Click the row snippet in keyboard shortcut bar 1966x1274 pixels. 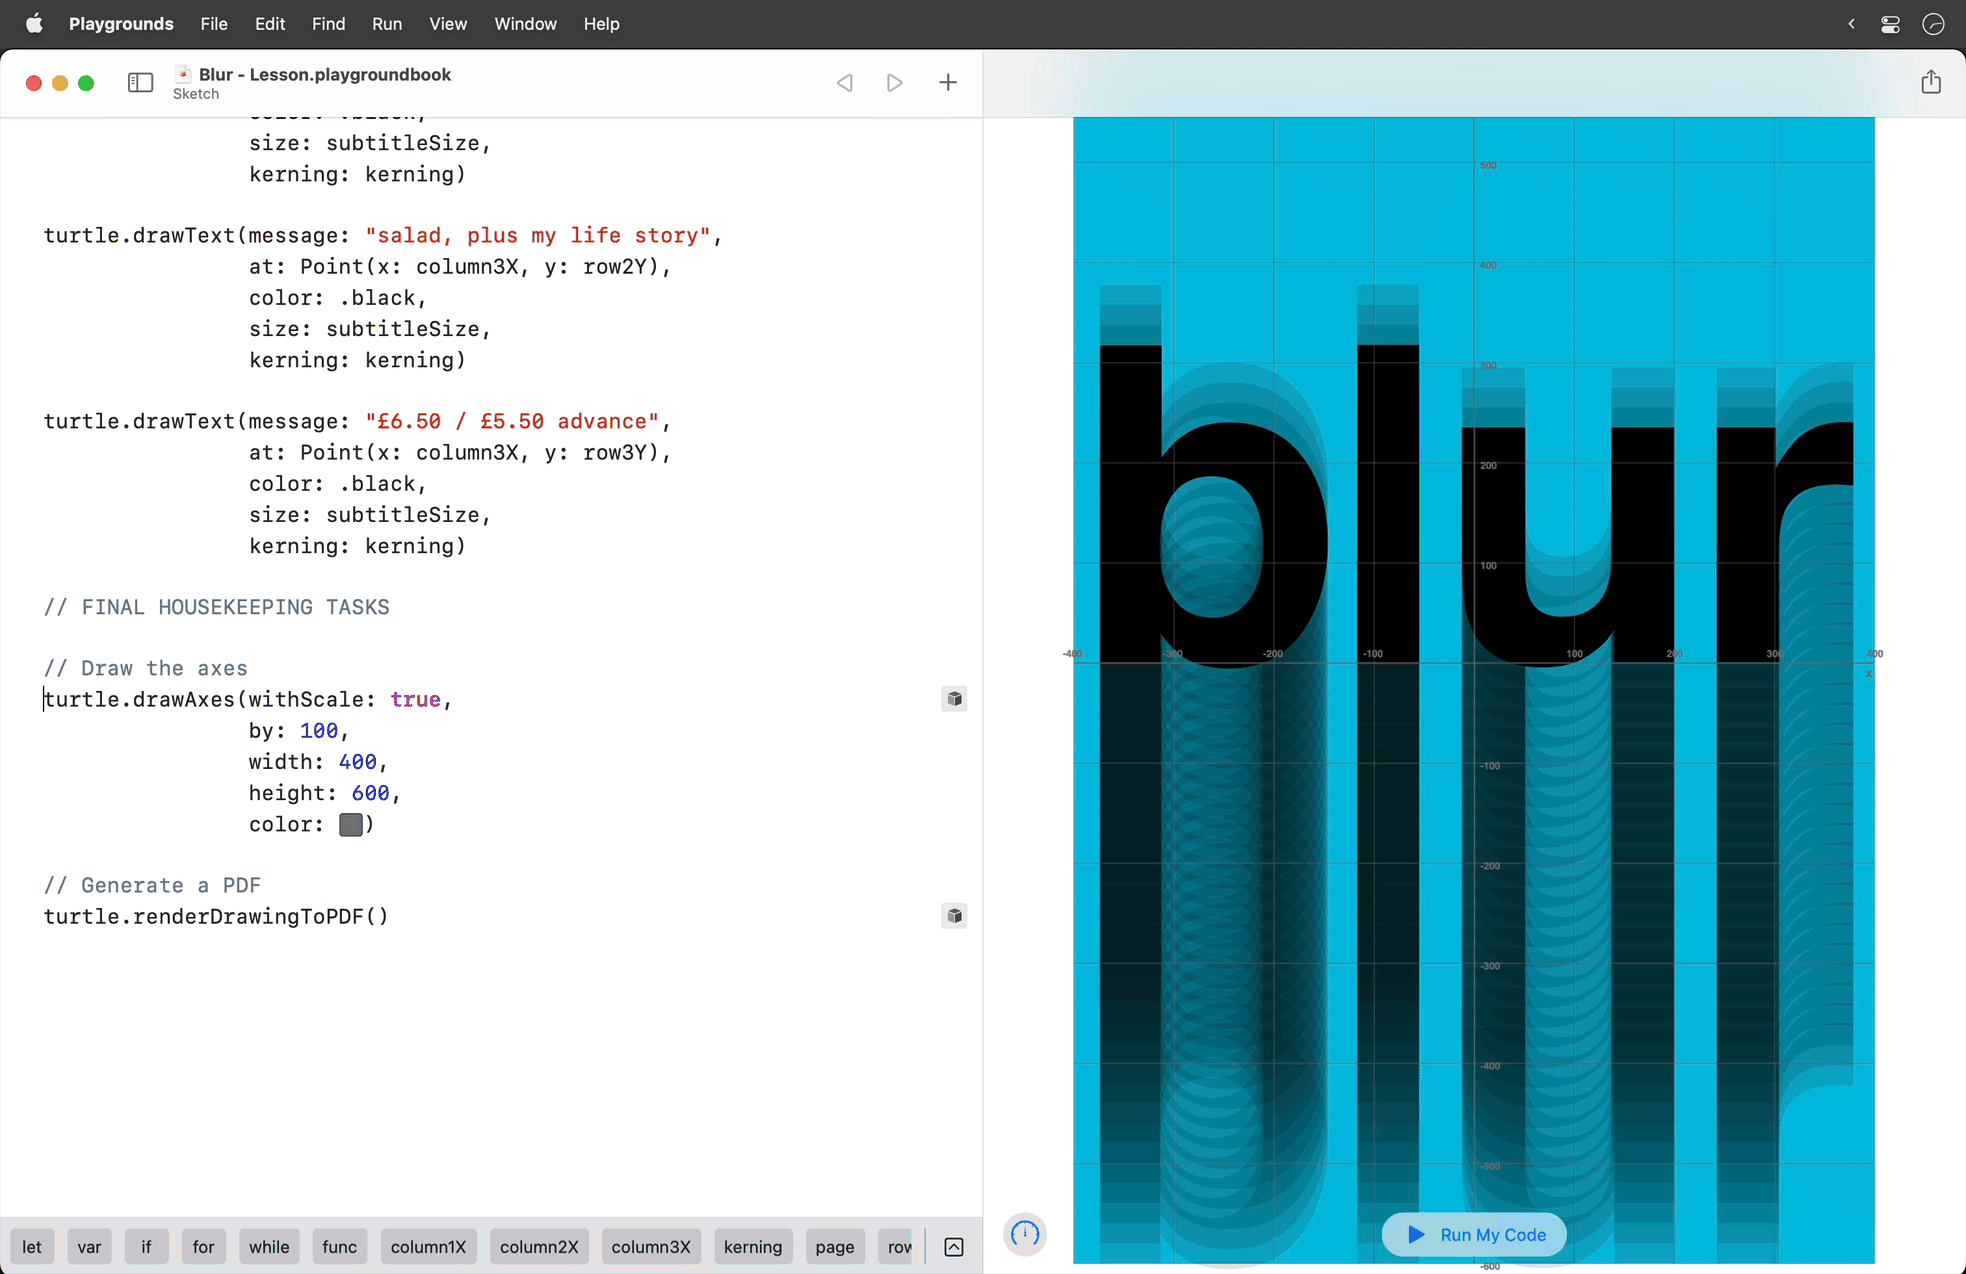coord(897,1244)
